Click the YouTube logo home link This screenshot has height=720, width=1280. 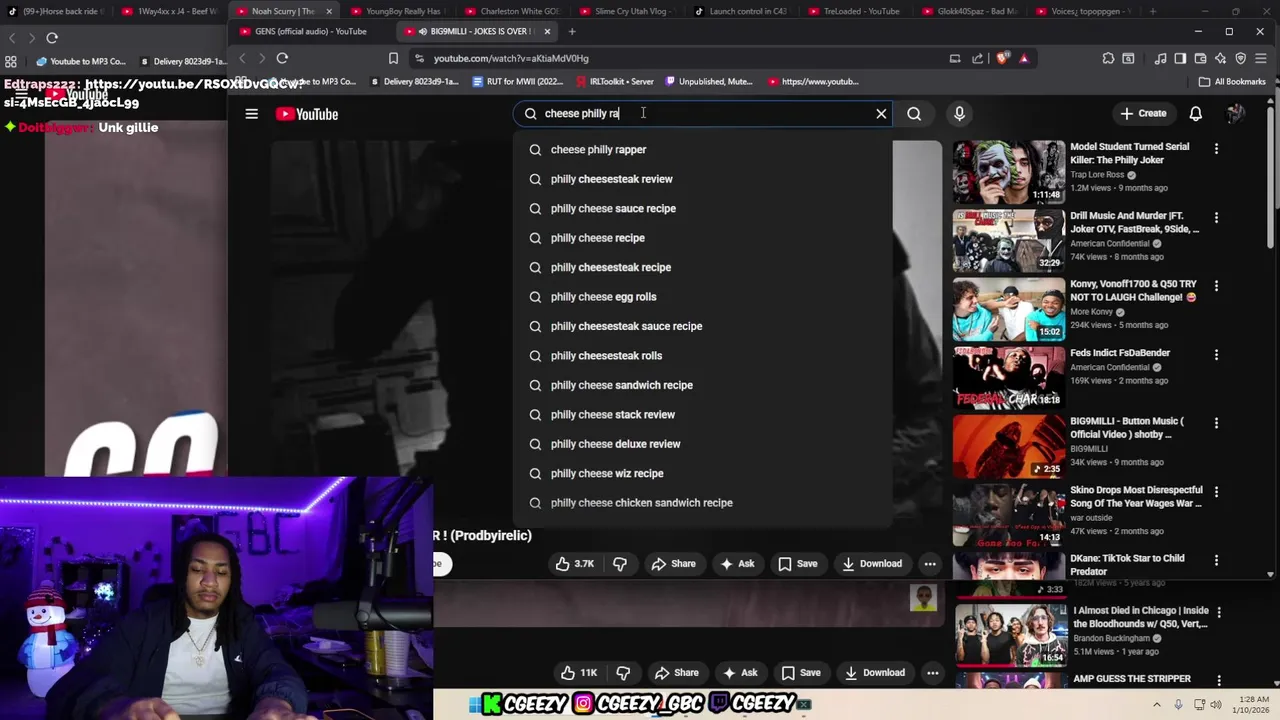[x=308, y=114]
